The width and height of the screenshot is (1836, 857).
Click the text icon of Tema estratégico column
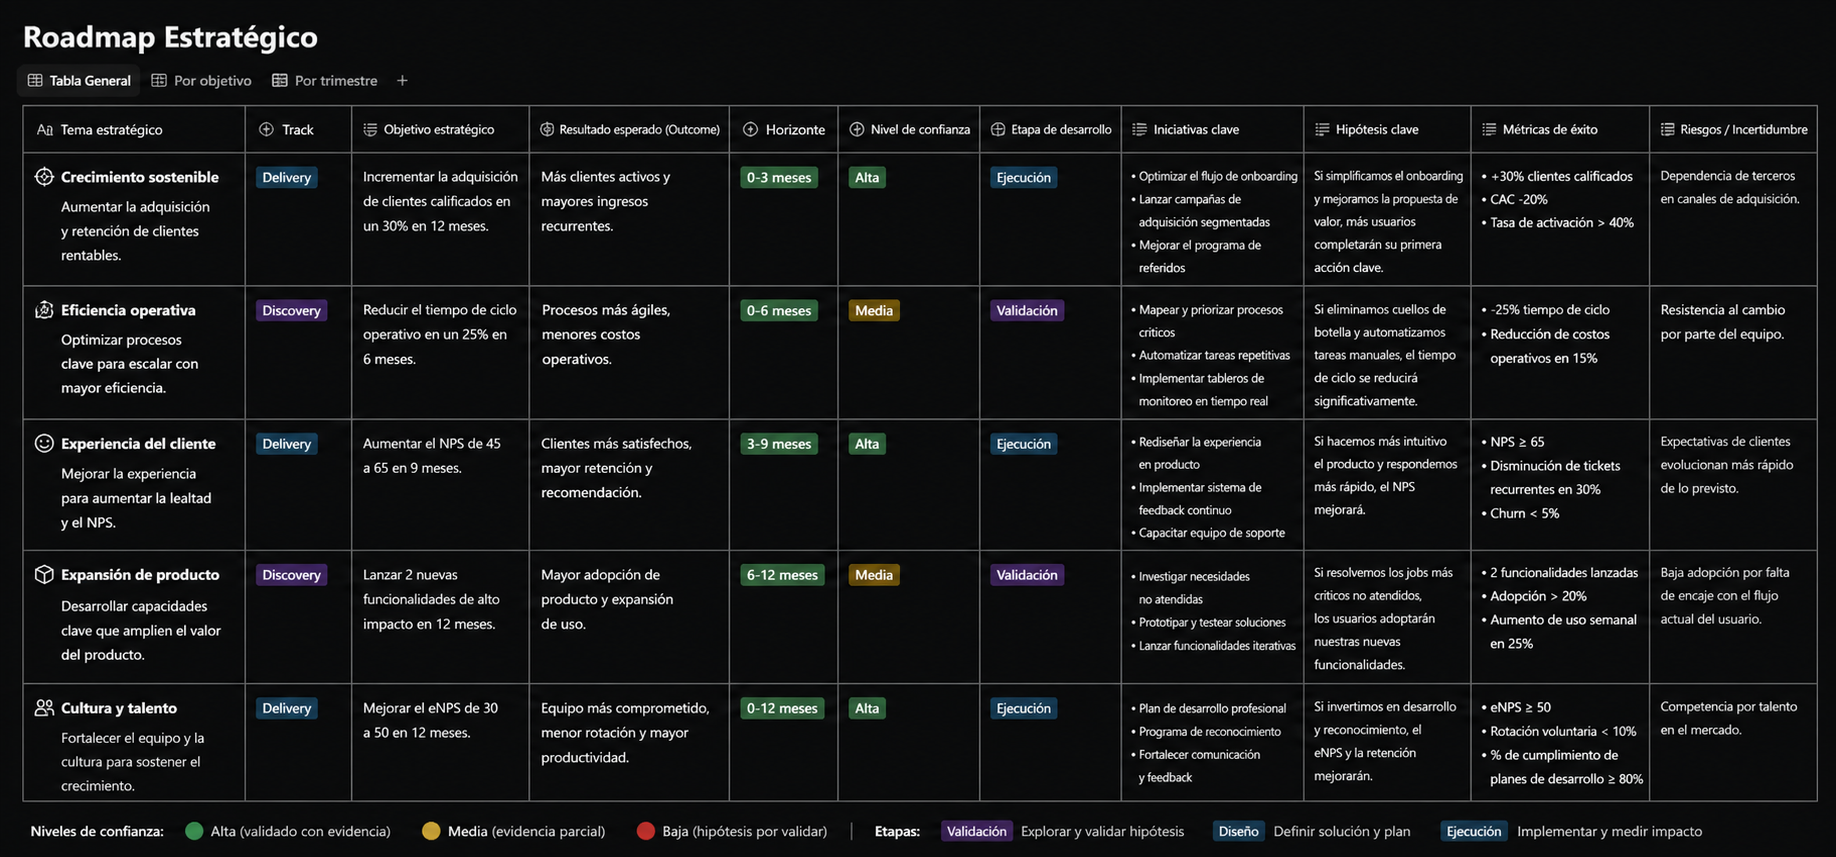coord(44,130)
